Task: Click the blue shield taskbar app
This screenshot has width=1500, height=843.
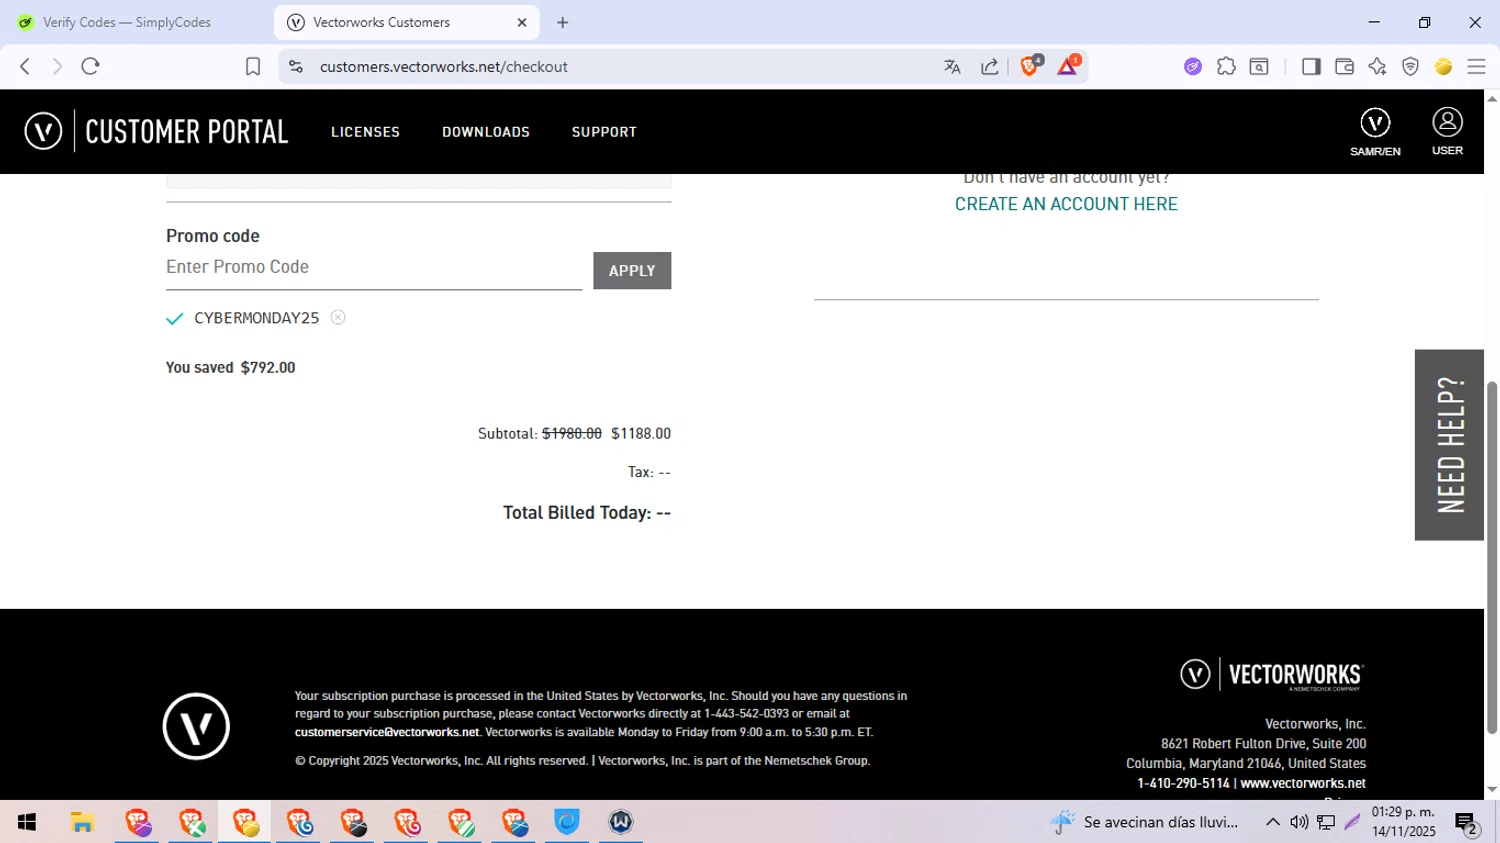Action: (x=567, y=822)
